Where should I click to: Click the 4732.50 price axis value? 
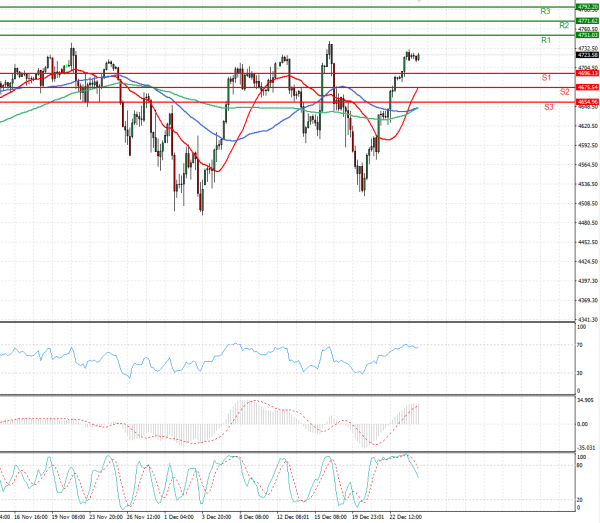coord(588,49)
